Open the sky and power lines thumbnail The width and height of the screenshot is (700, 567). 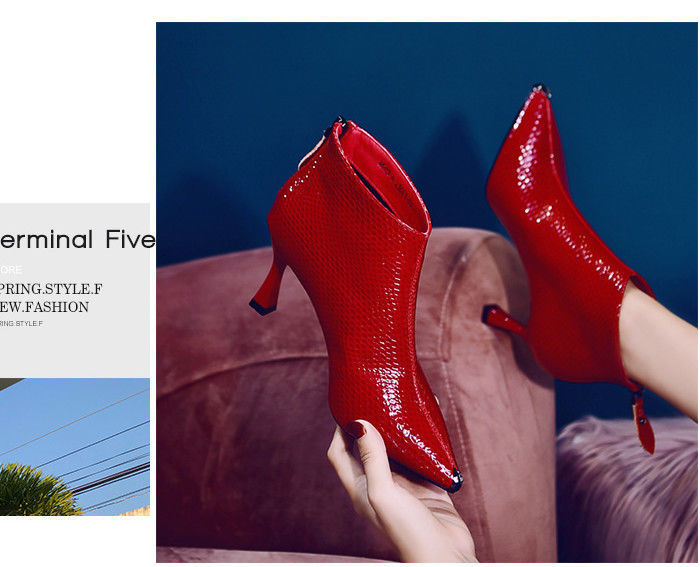pyautogui.click(x=75, y=447)
